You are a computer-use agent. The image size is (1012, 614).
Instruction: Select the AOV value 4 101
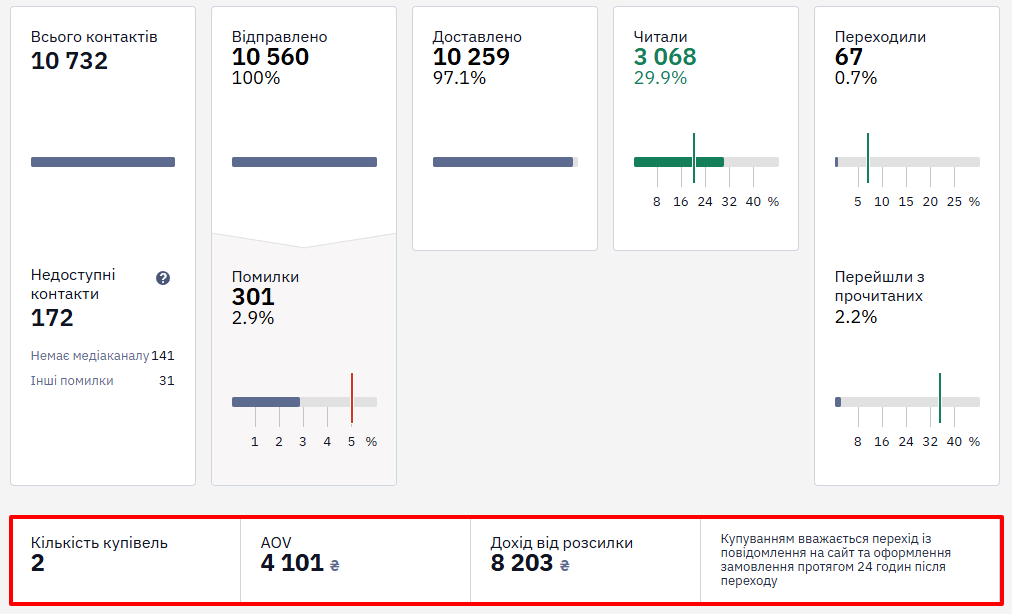[292, 563]
